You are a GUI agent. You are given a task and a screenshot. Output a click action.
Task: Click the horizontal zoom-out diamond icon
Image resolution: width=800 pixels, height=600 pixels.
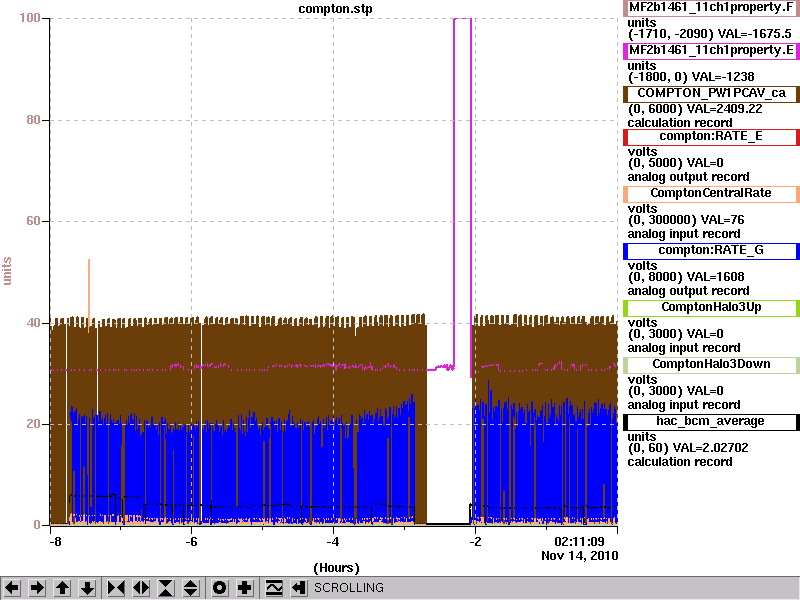tap(141, 588)
